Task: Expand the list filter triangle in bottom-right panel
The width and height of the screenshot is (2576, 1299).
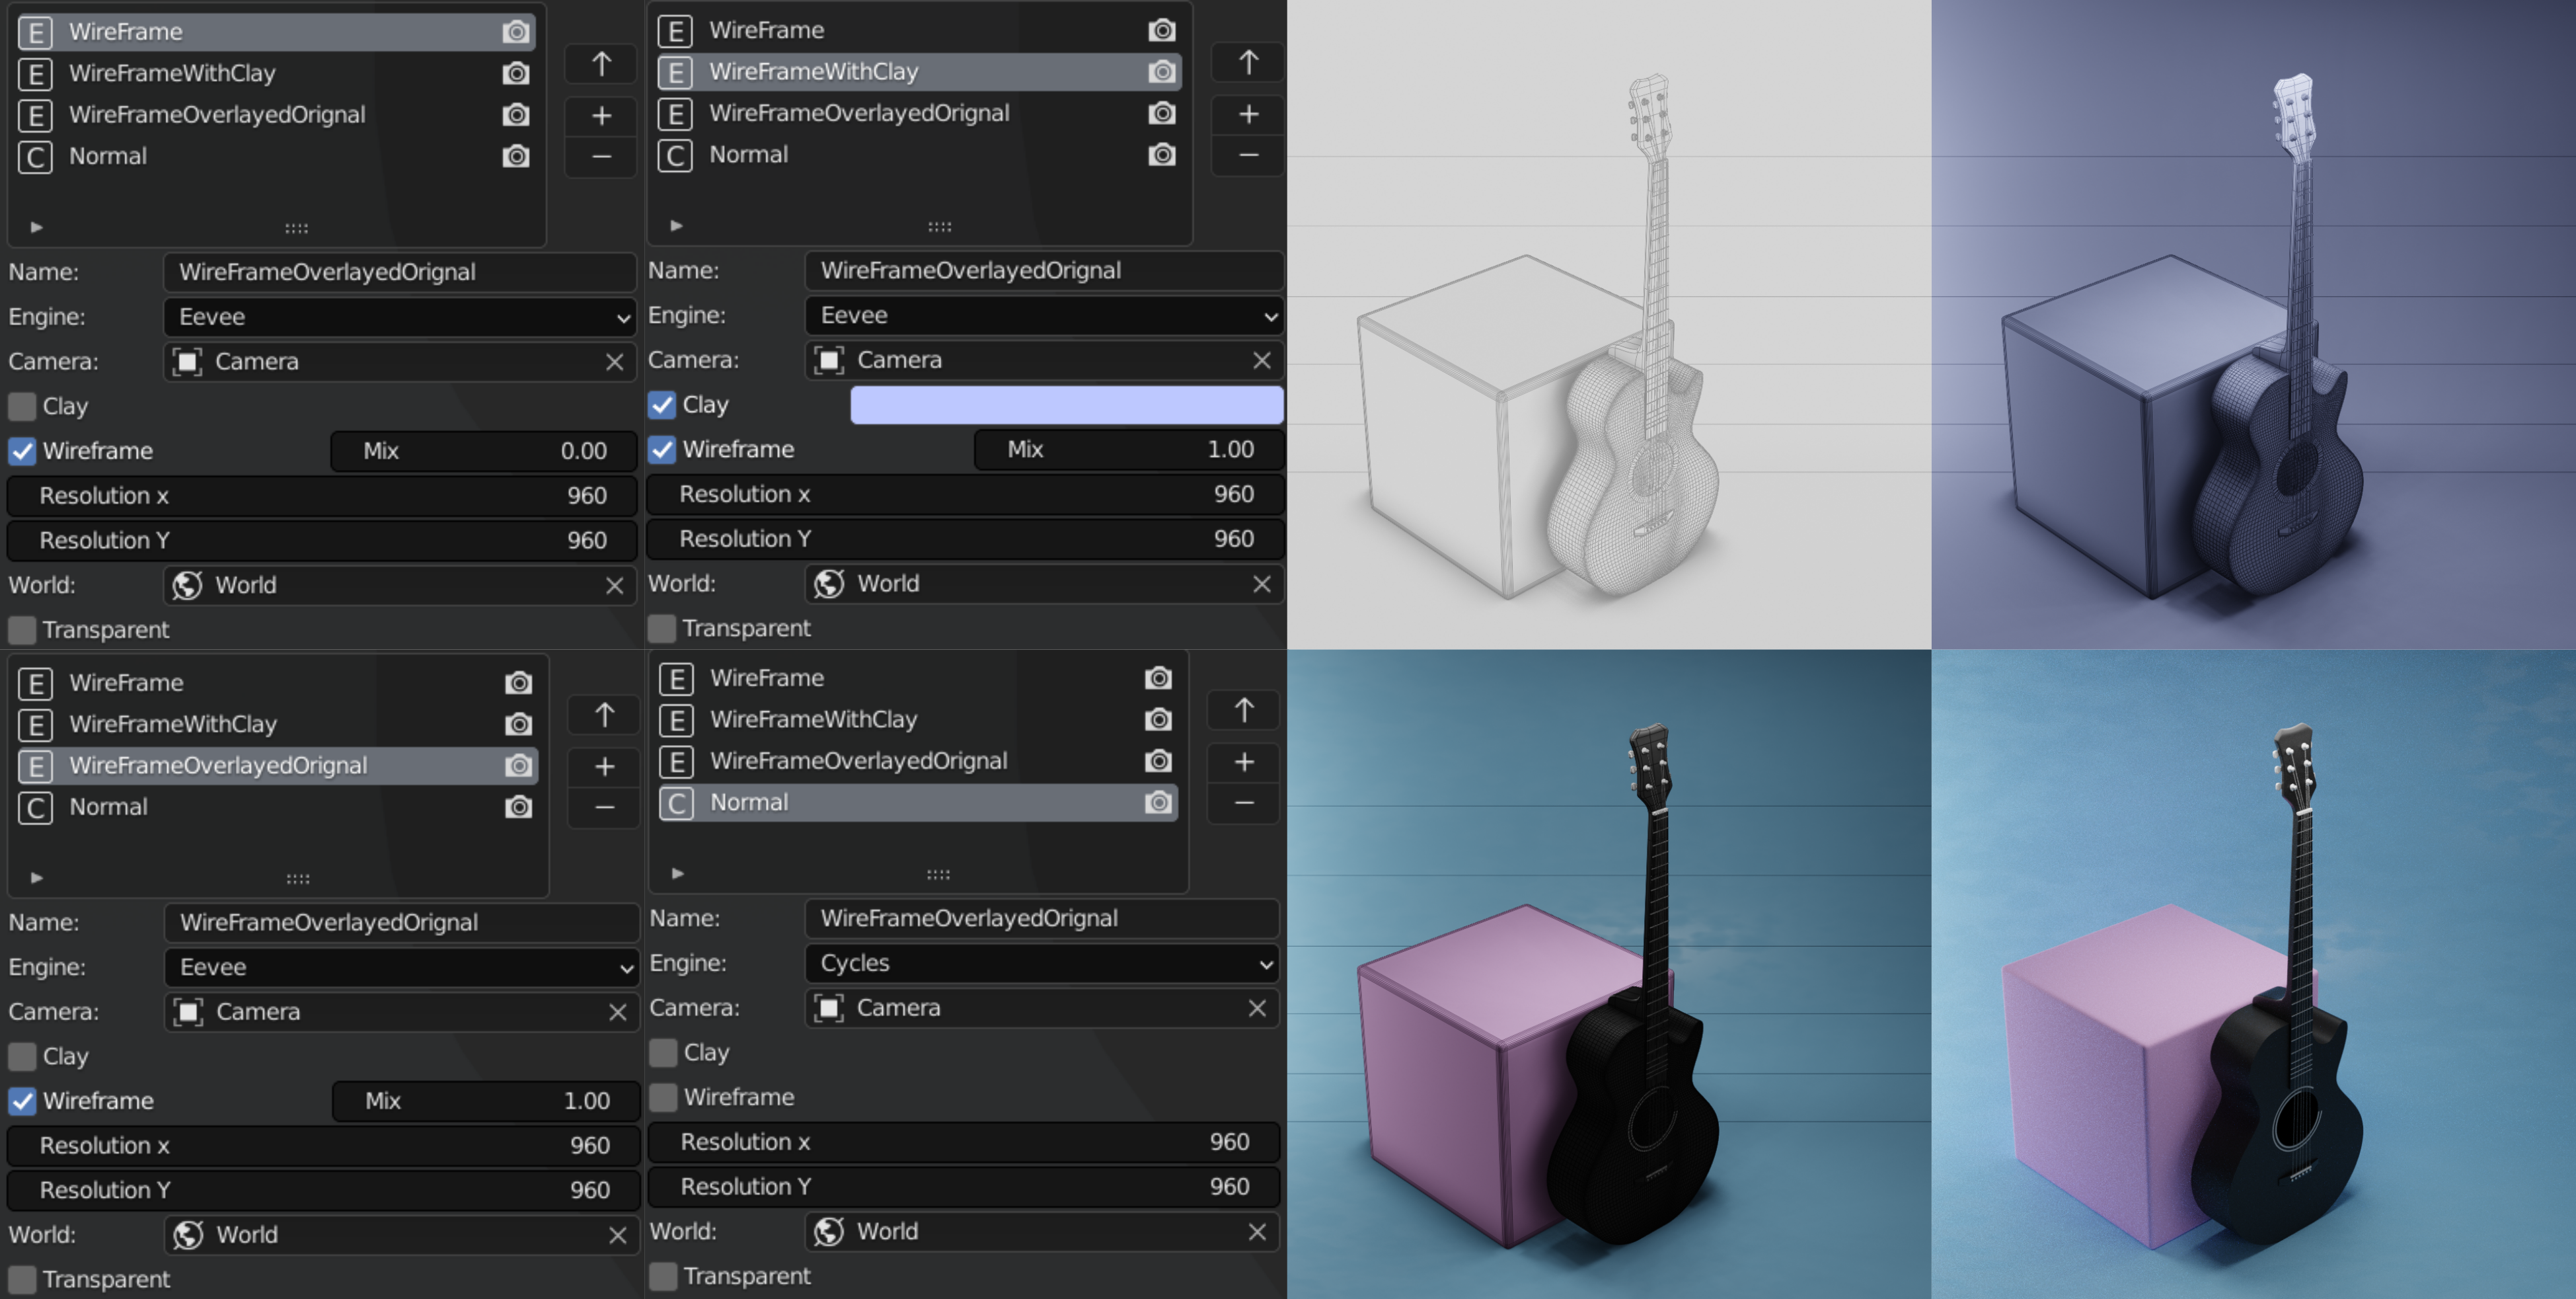Action: (677, 873)
